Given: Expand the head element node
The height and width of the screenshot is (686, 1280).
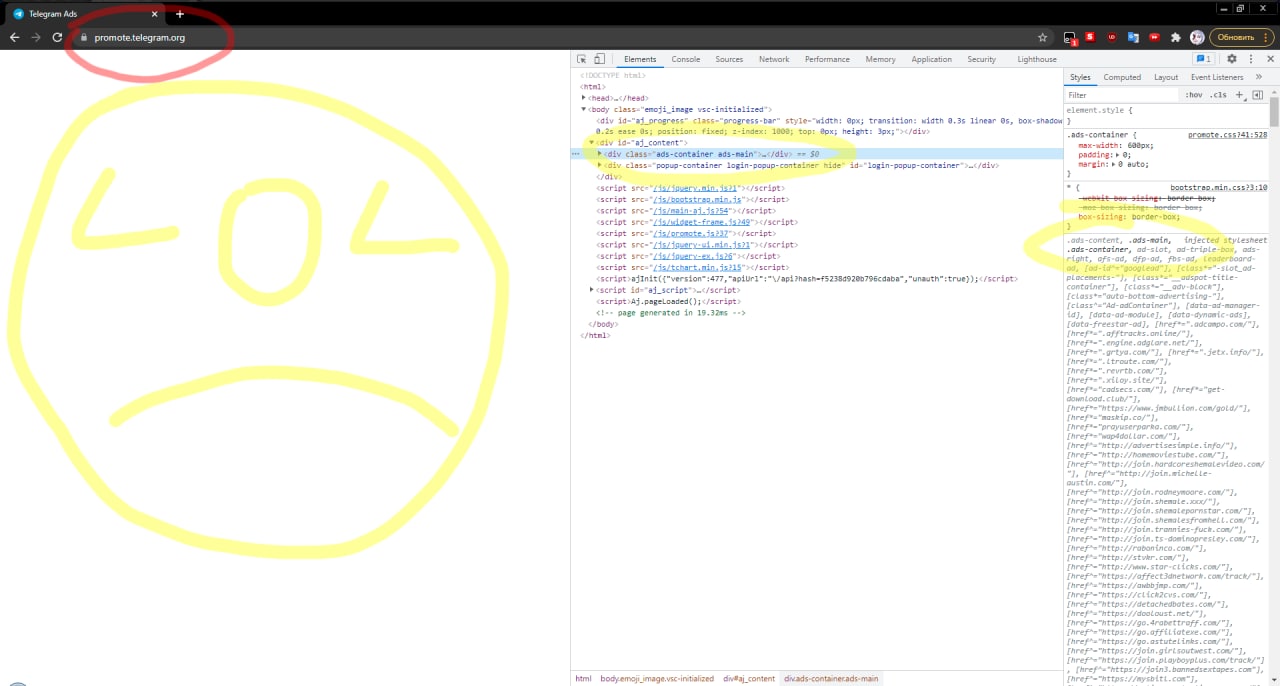Looking at the screenshot, I should tap(584, 98).
